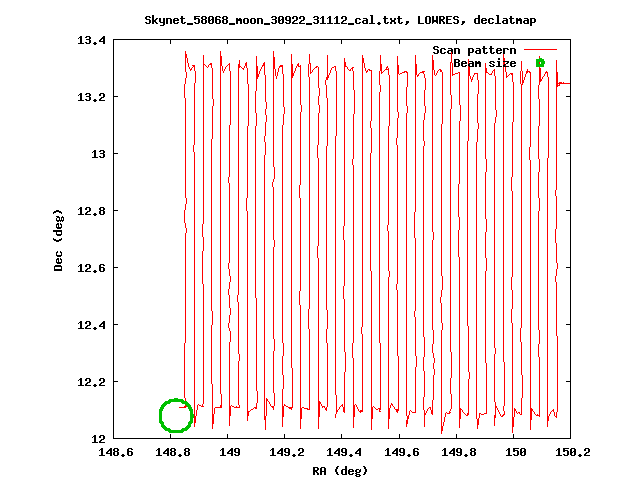This screenshot has width=640, height=480.
Task: Click the 149.8 tick label on RA axis
Action: click(x=457, y=453)
